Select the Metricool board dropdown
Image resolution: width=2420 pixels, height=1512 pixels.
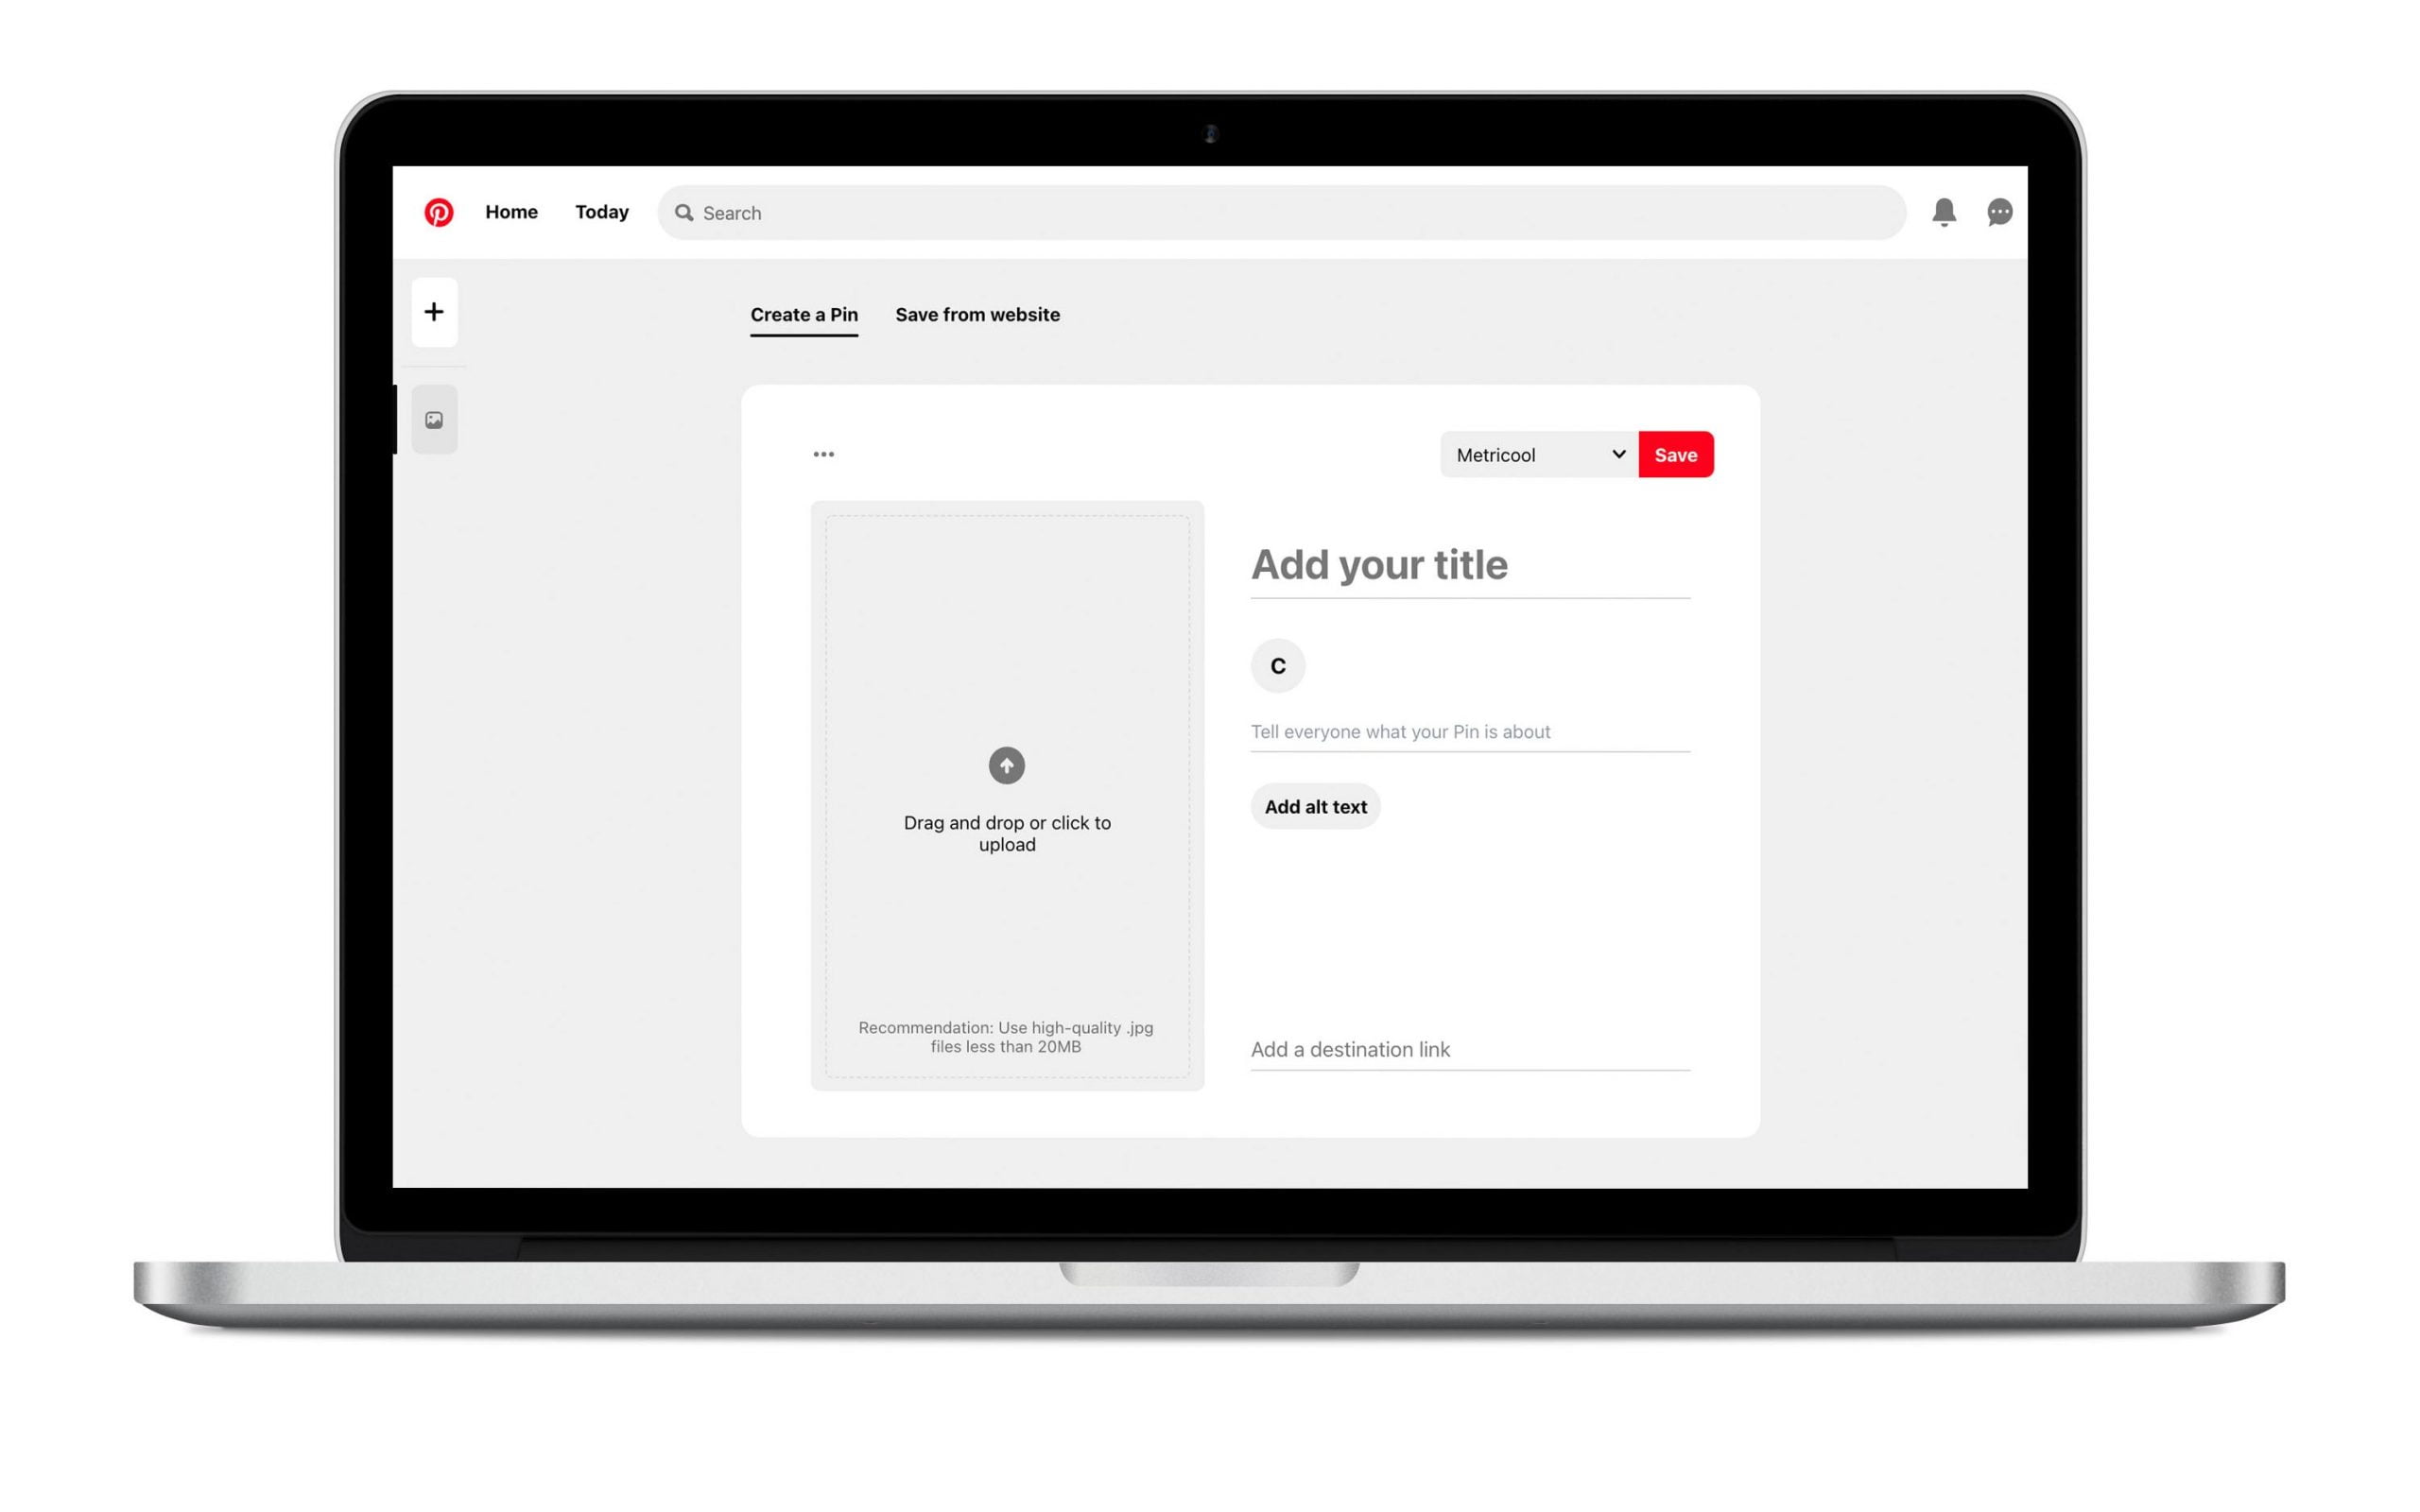click(1538, 455)
